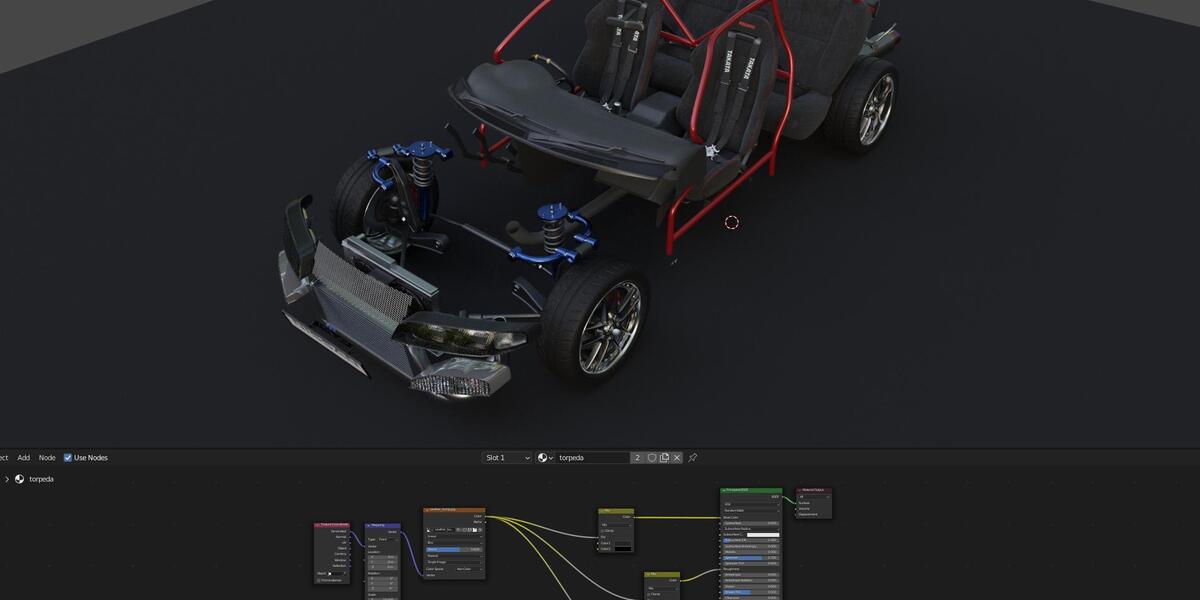Toggle From Instancer on Texture Coordinate node
Screen dimensions: 1200x600
pos(319,580)
